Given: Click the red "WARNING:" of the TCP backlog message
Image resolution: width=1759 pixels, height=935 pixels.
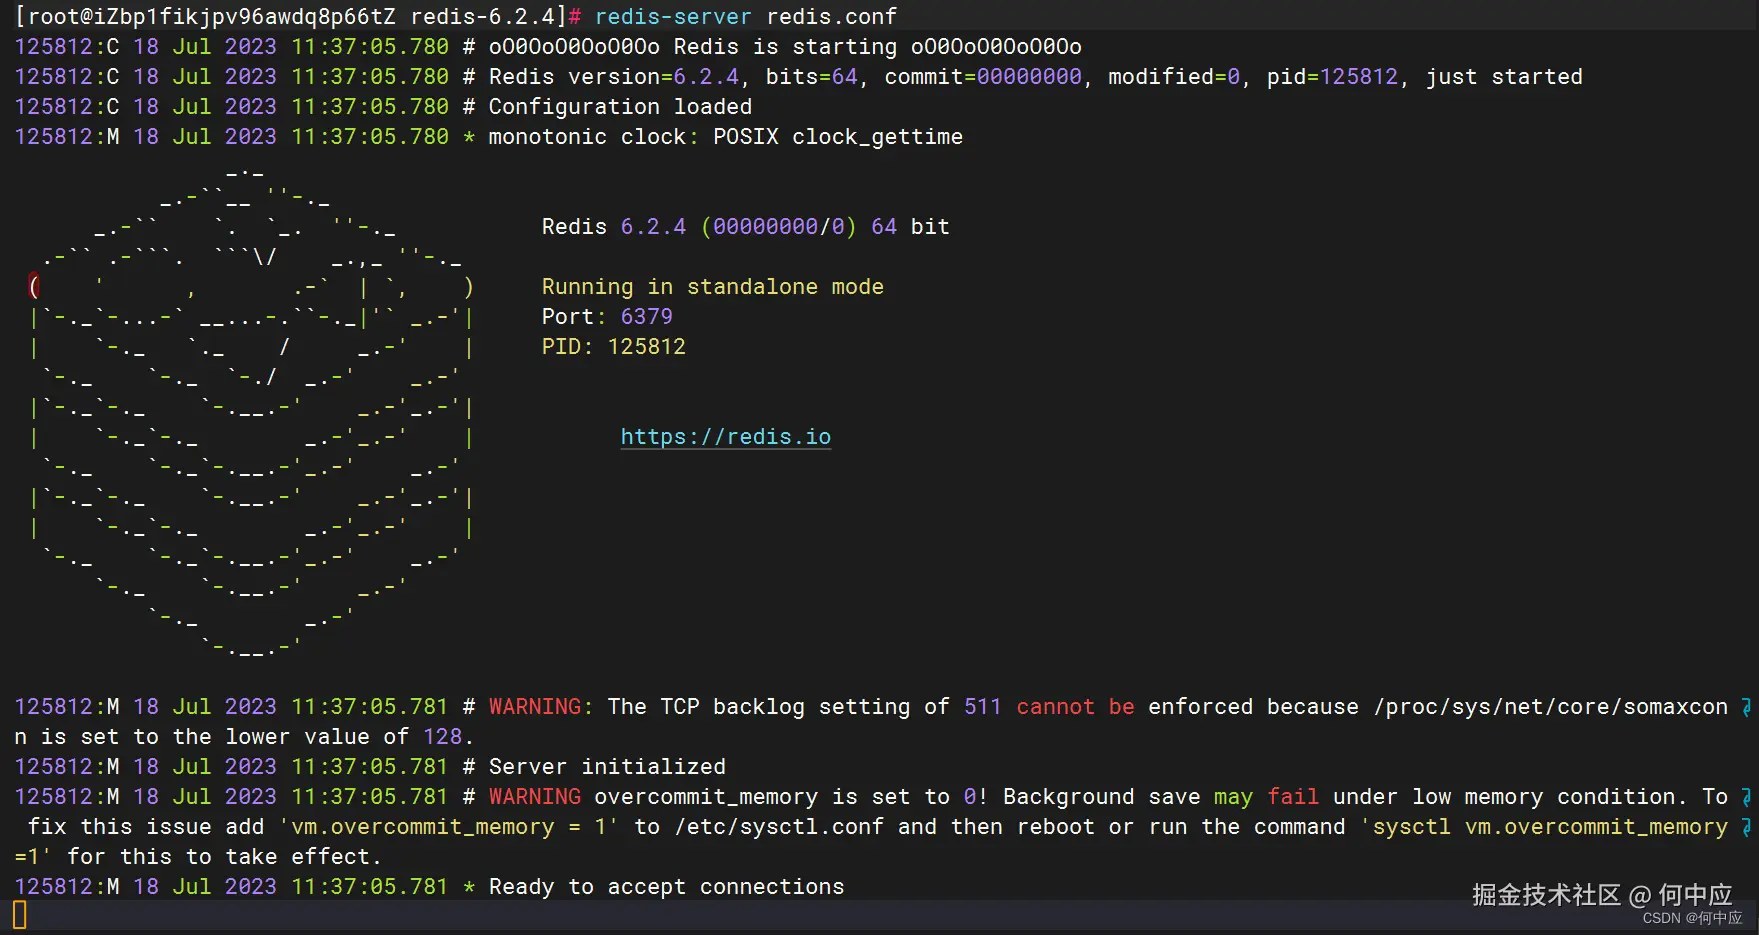Looking at the screenshot, I should pyautogui.click(x=541, y=707).
